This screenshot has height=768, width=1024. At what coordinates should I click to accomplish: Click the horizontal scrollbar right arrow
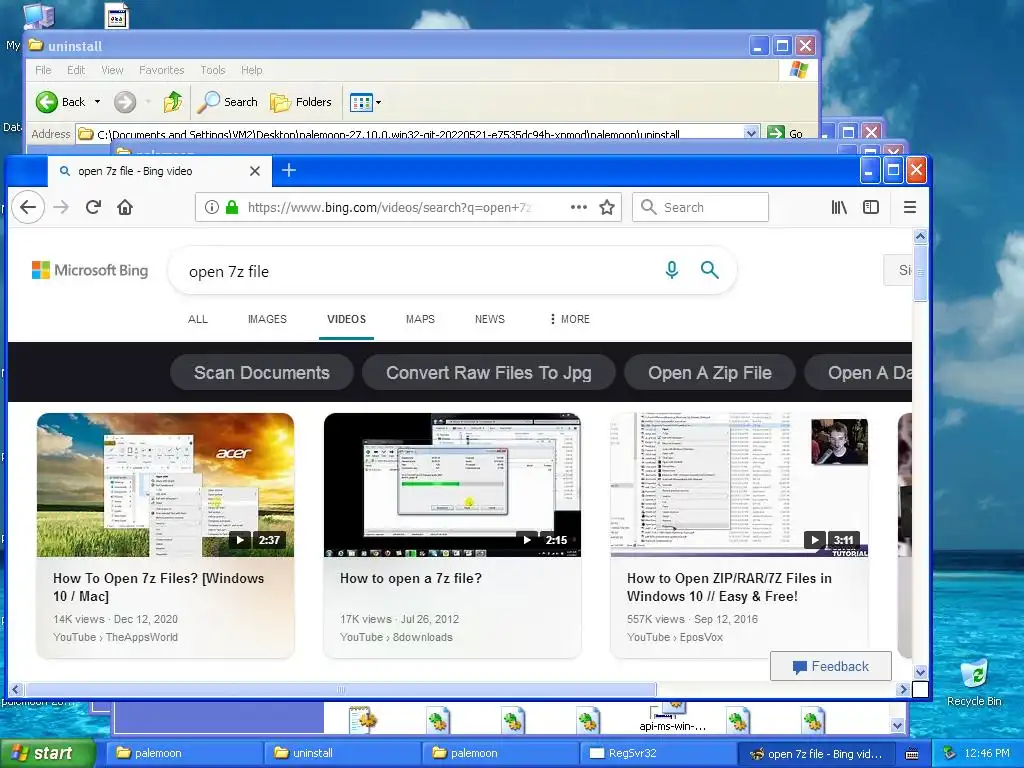point(904,689)
